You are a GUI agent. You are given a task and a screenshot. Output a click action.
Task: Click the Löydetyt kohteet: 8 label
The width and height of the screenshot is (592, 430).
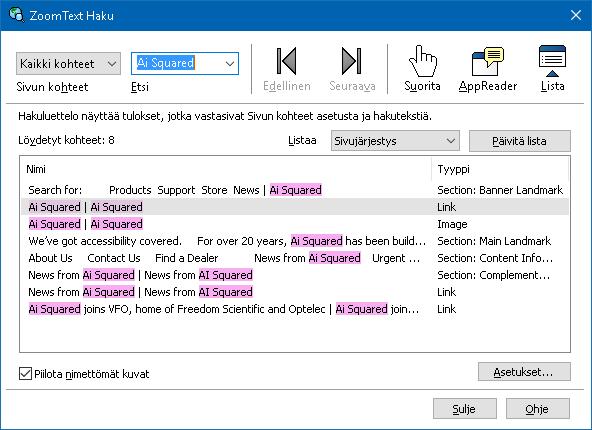pos(66,140)
